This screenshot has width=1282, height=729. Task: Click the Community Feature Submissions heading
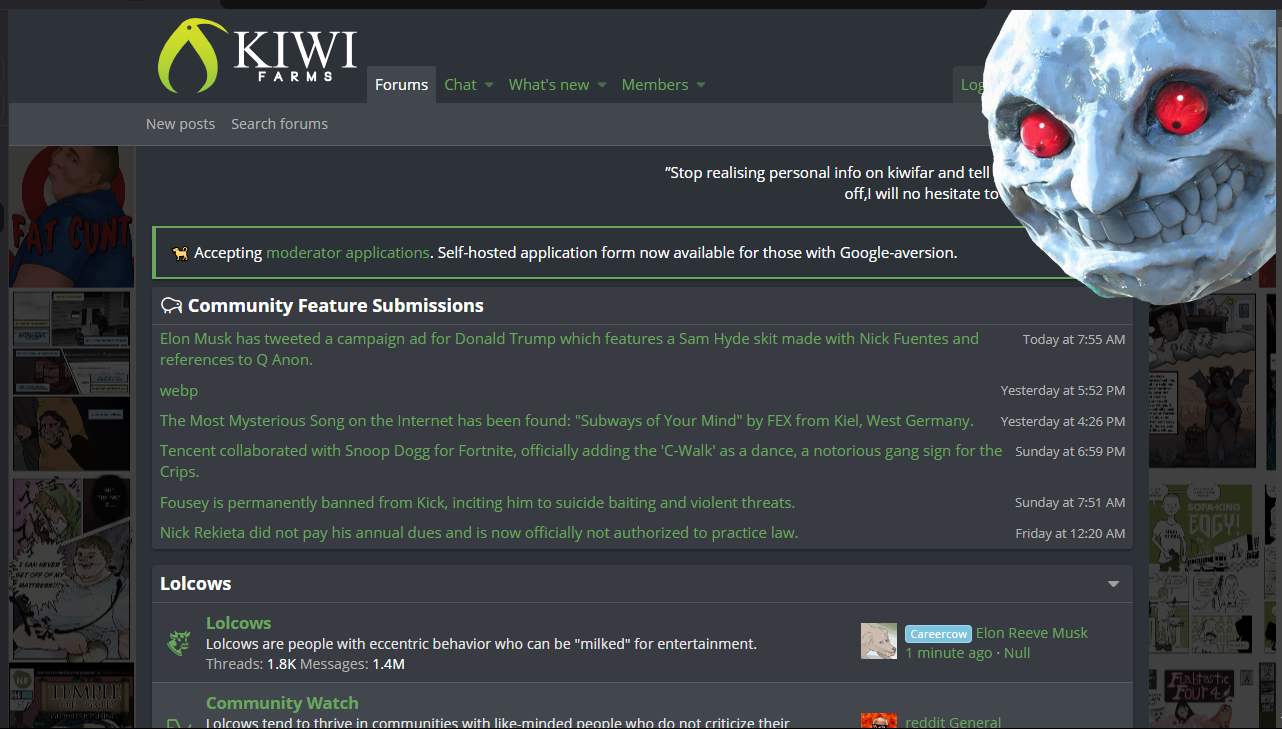(335, 306)
